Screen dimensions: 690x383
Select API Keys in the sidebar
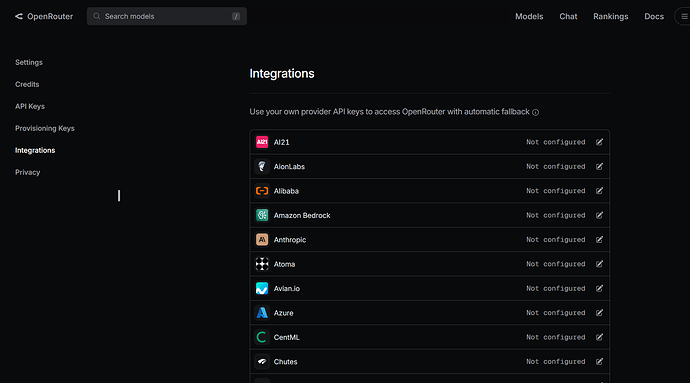(30, 106)
